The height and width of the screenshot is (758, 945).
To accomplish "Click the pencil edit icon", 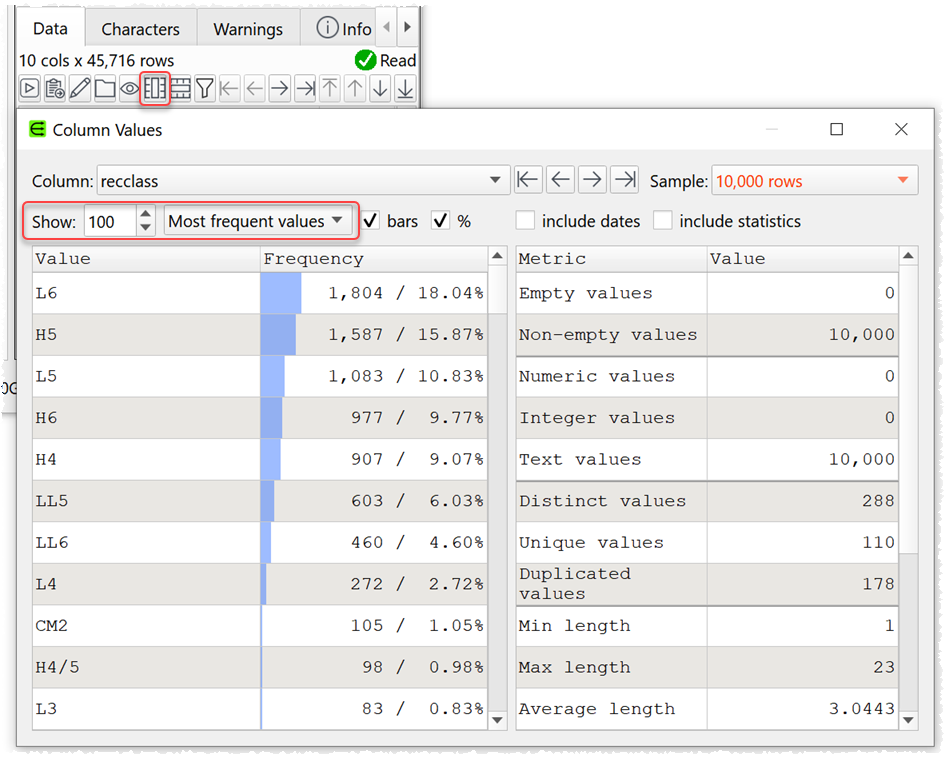I will tap(80, 89).
